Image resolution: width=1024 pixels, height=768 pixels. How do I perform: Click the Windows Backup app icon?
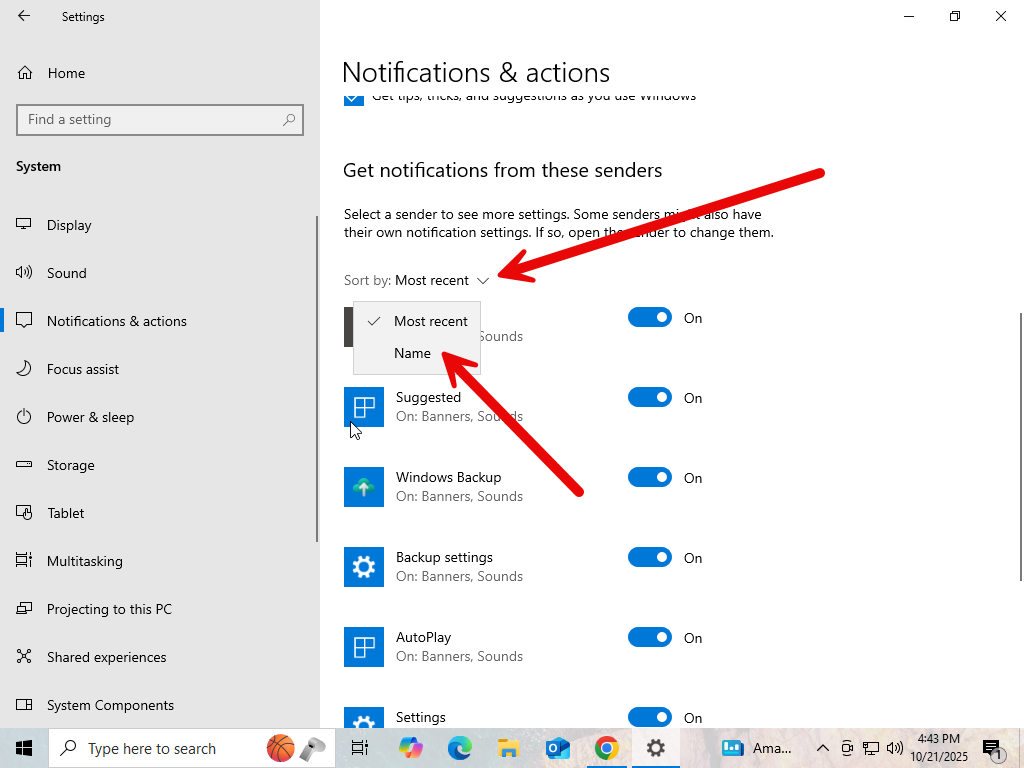click(364, 487)
